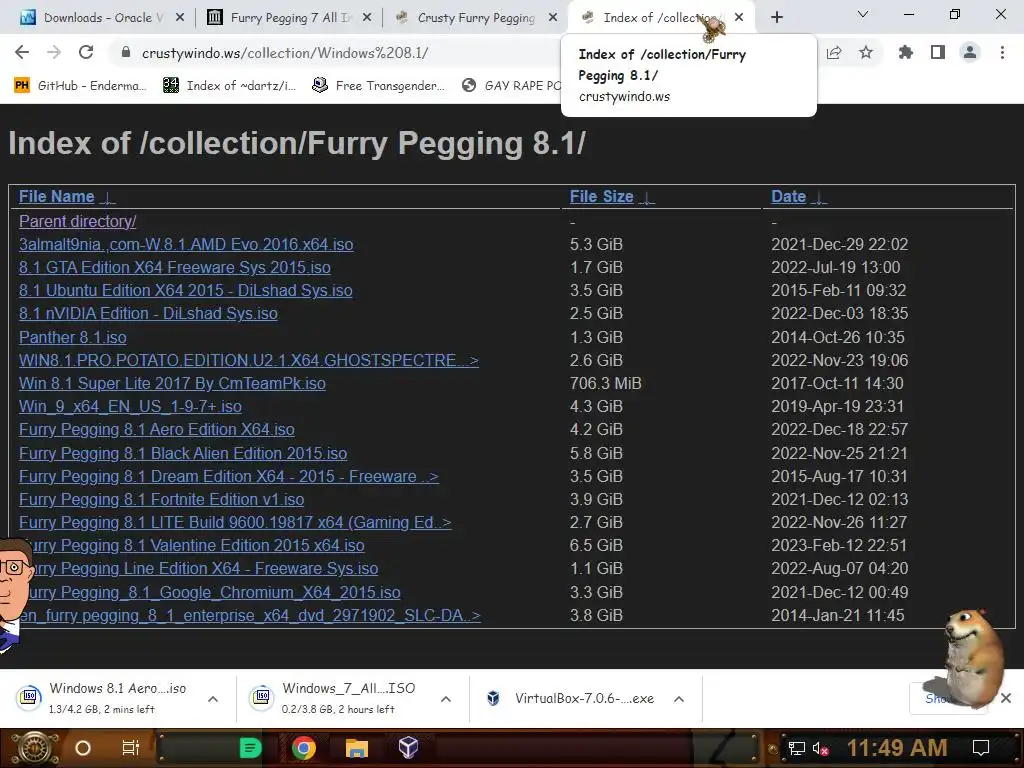Close the Downloads - Oracle tab

pyautogui.click(x=180, y=18)
